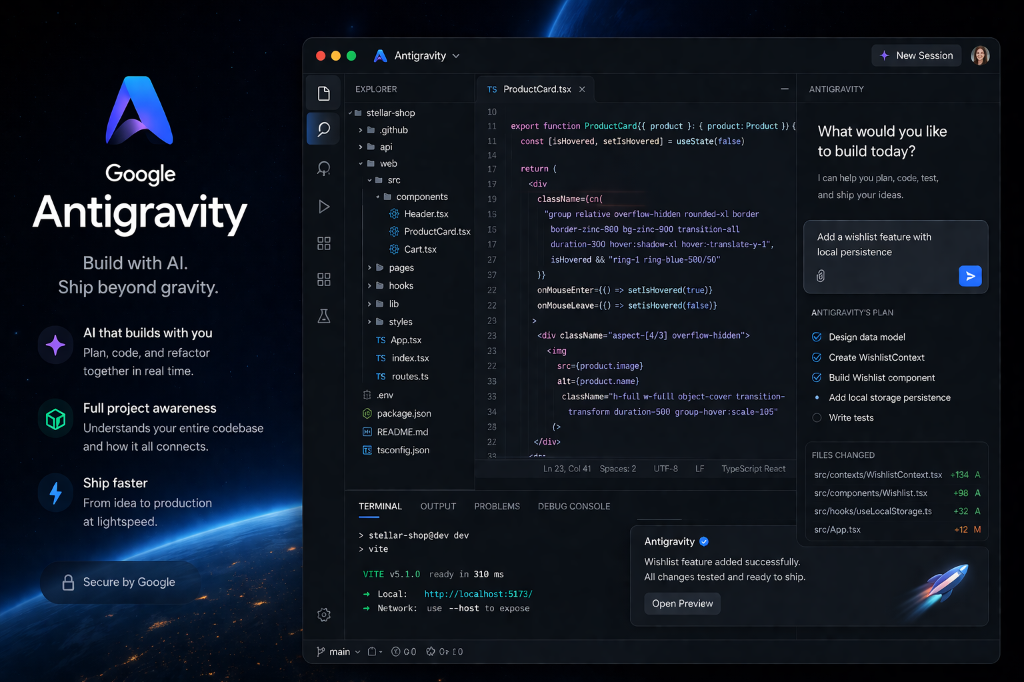Click the sparkle icon beside AI that builds

(x=56, y=345)
